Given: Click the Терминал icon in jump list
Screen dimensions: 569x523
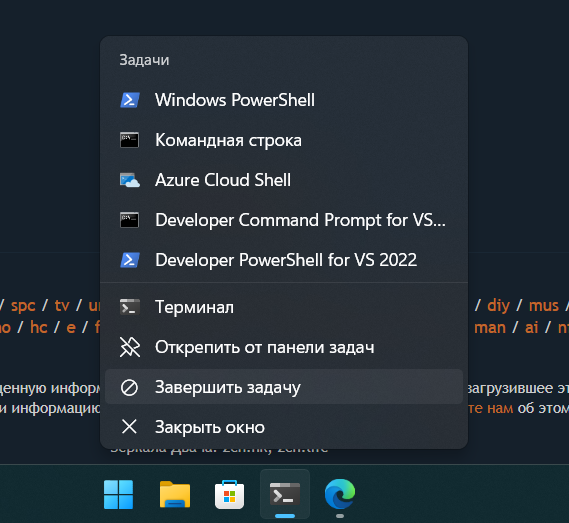Looking at the screenshot, I should click(130, 307).
